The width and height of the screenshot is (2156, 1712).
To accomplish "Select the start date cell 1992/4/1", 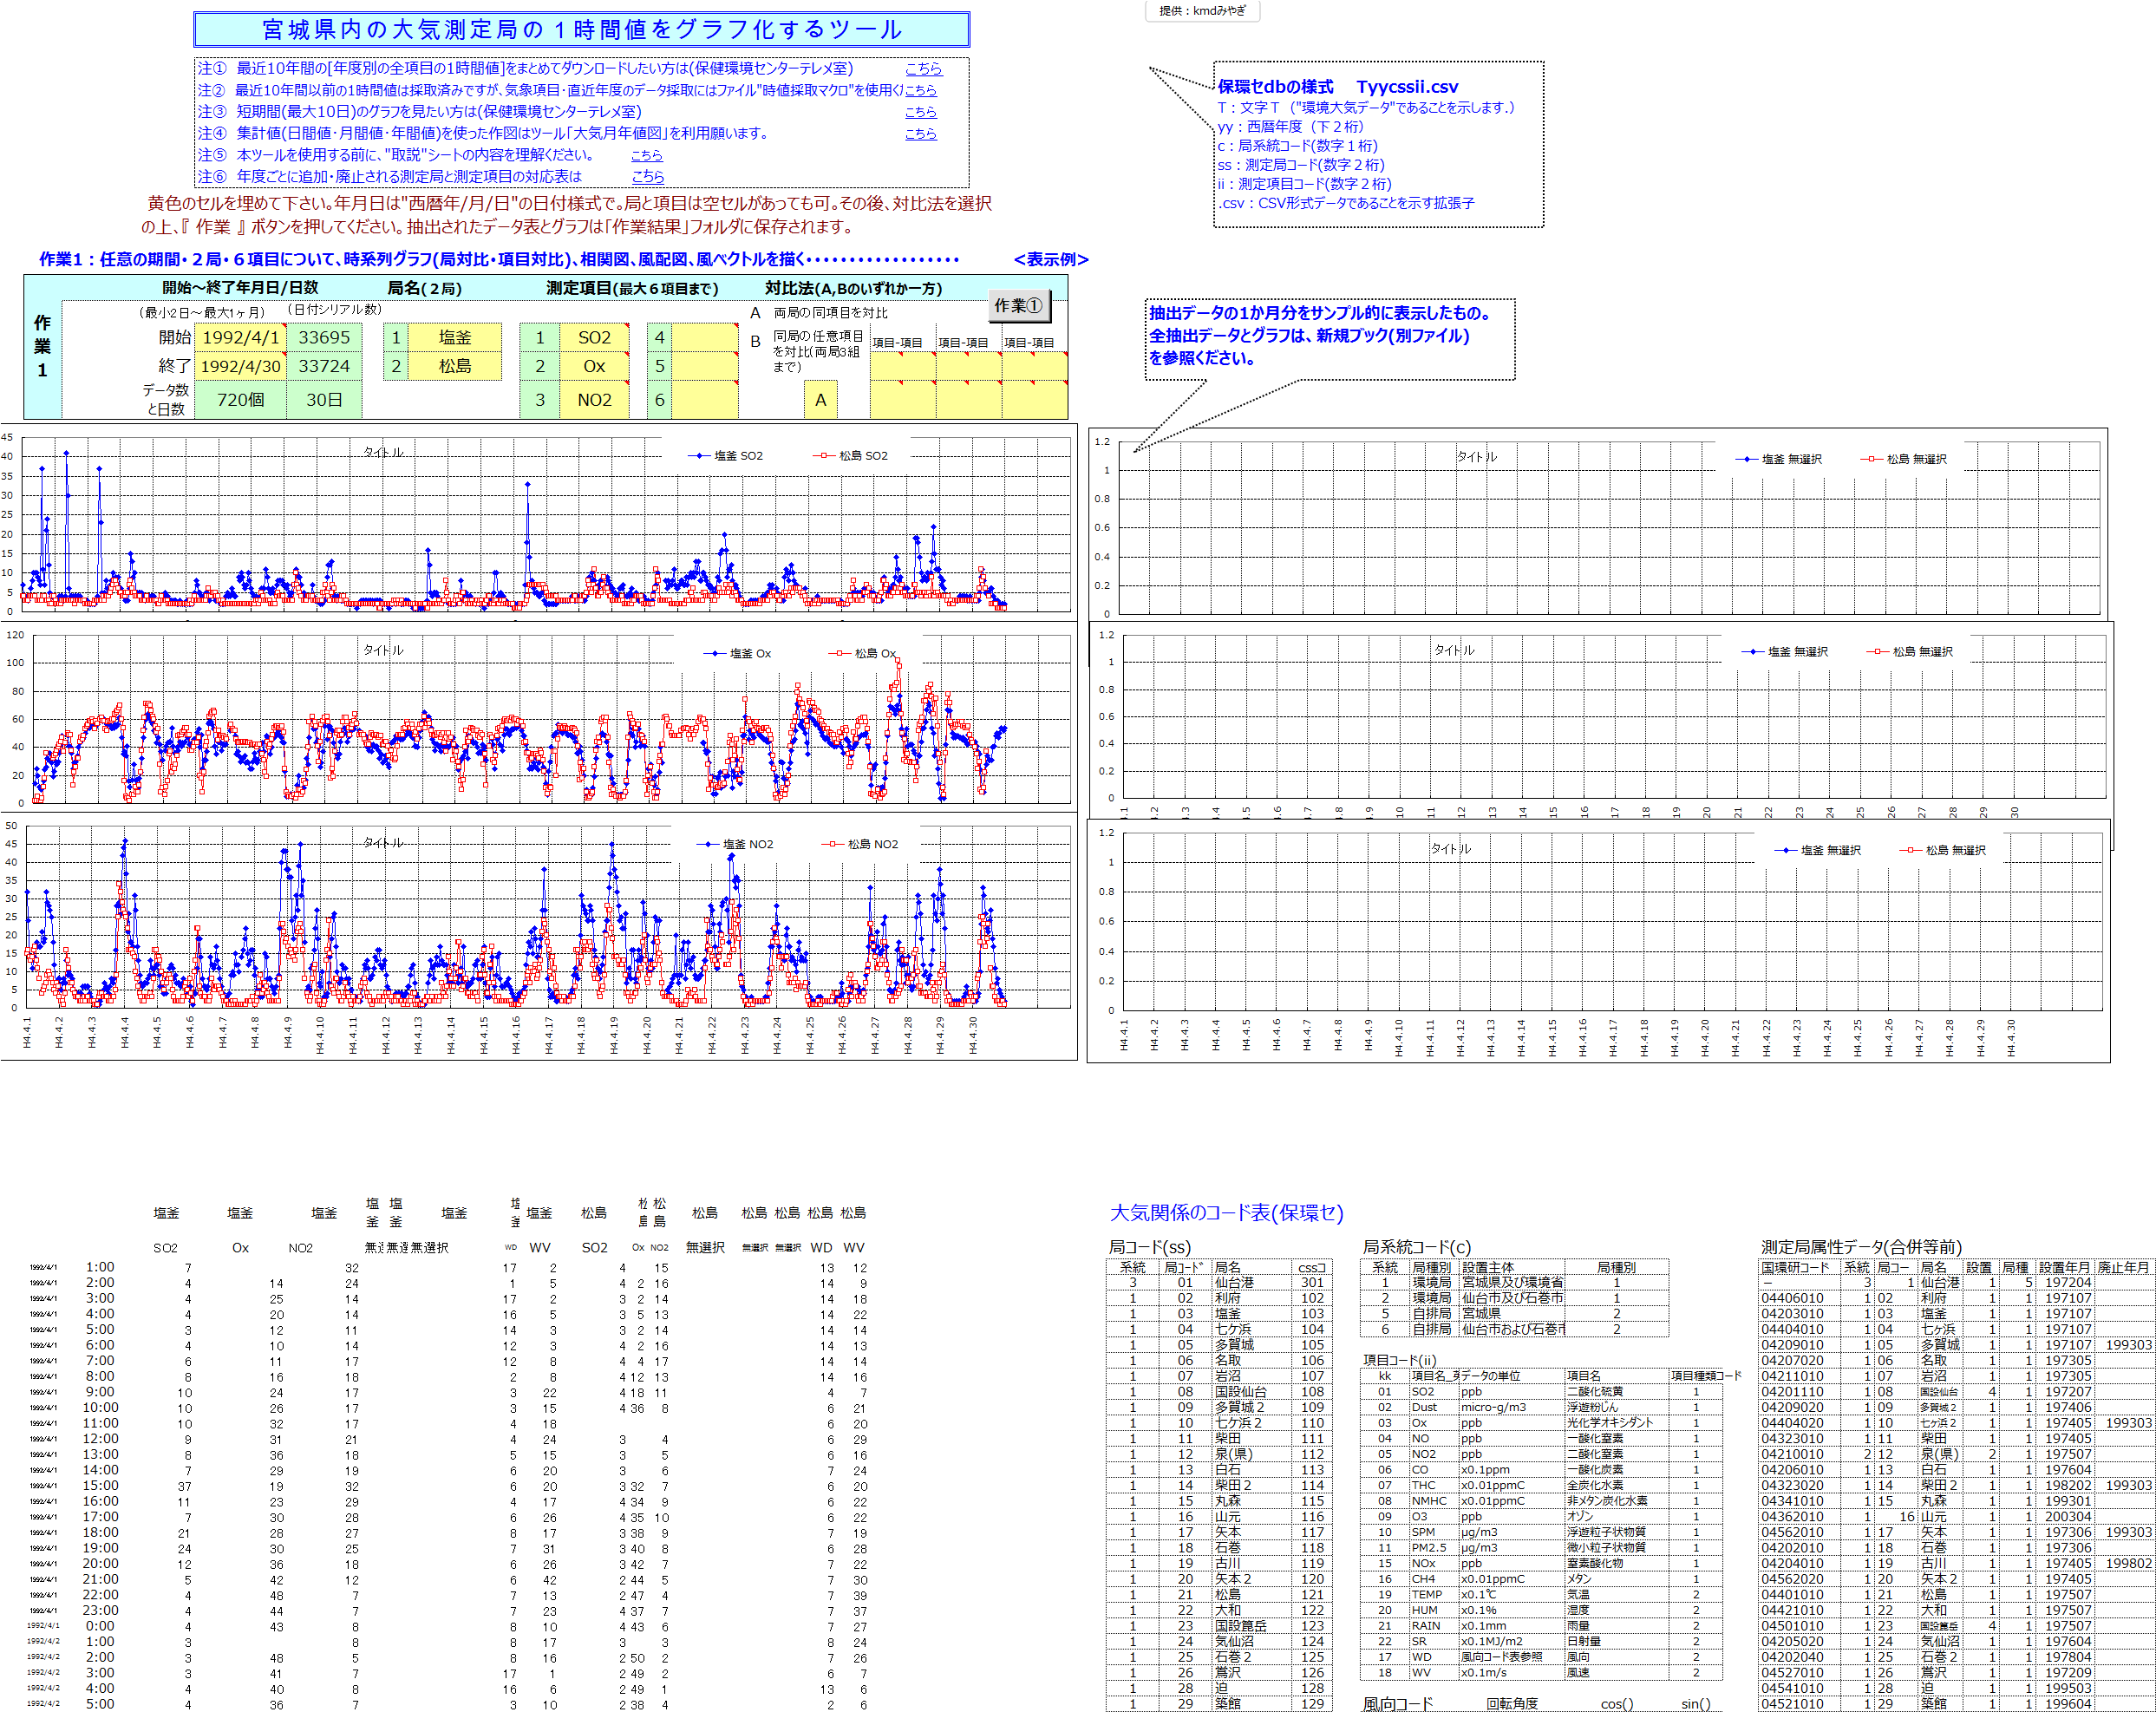I will click(241, 338).
